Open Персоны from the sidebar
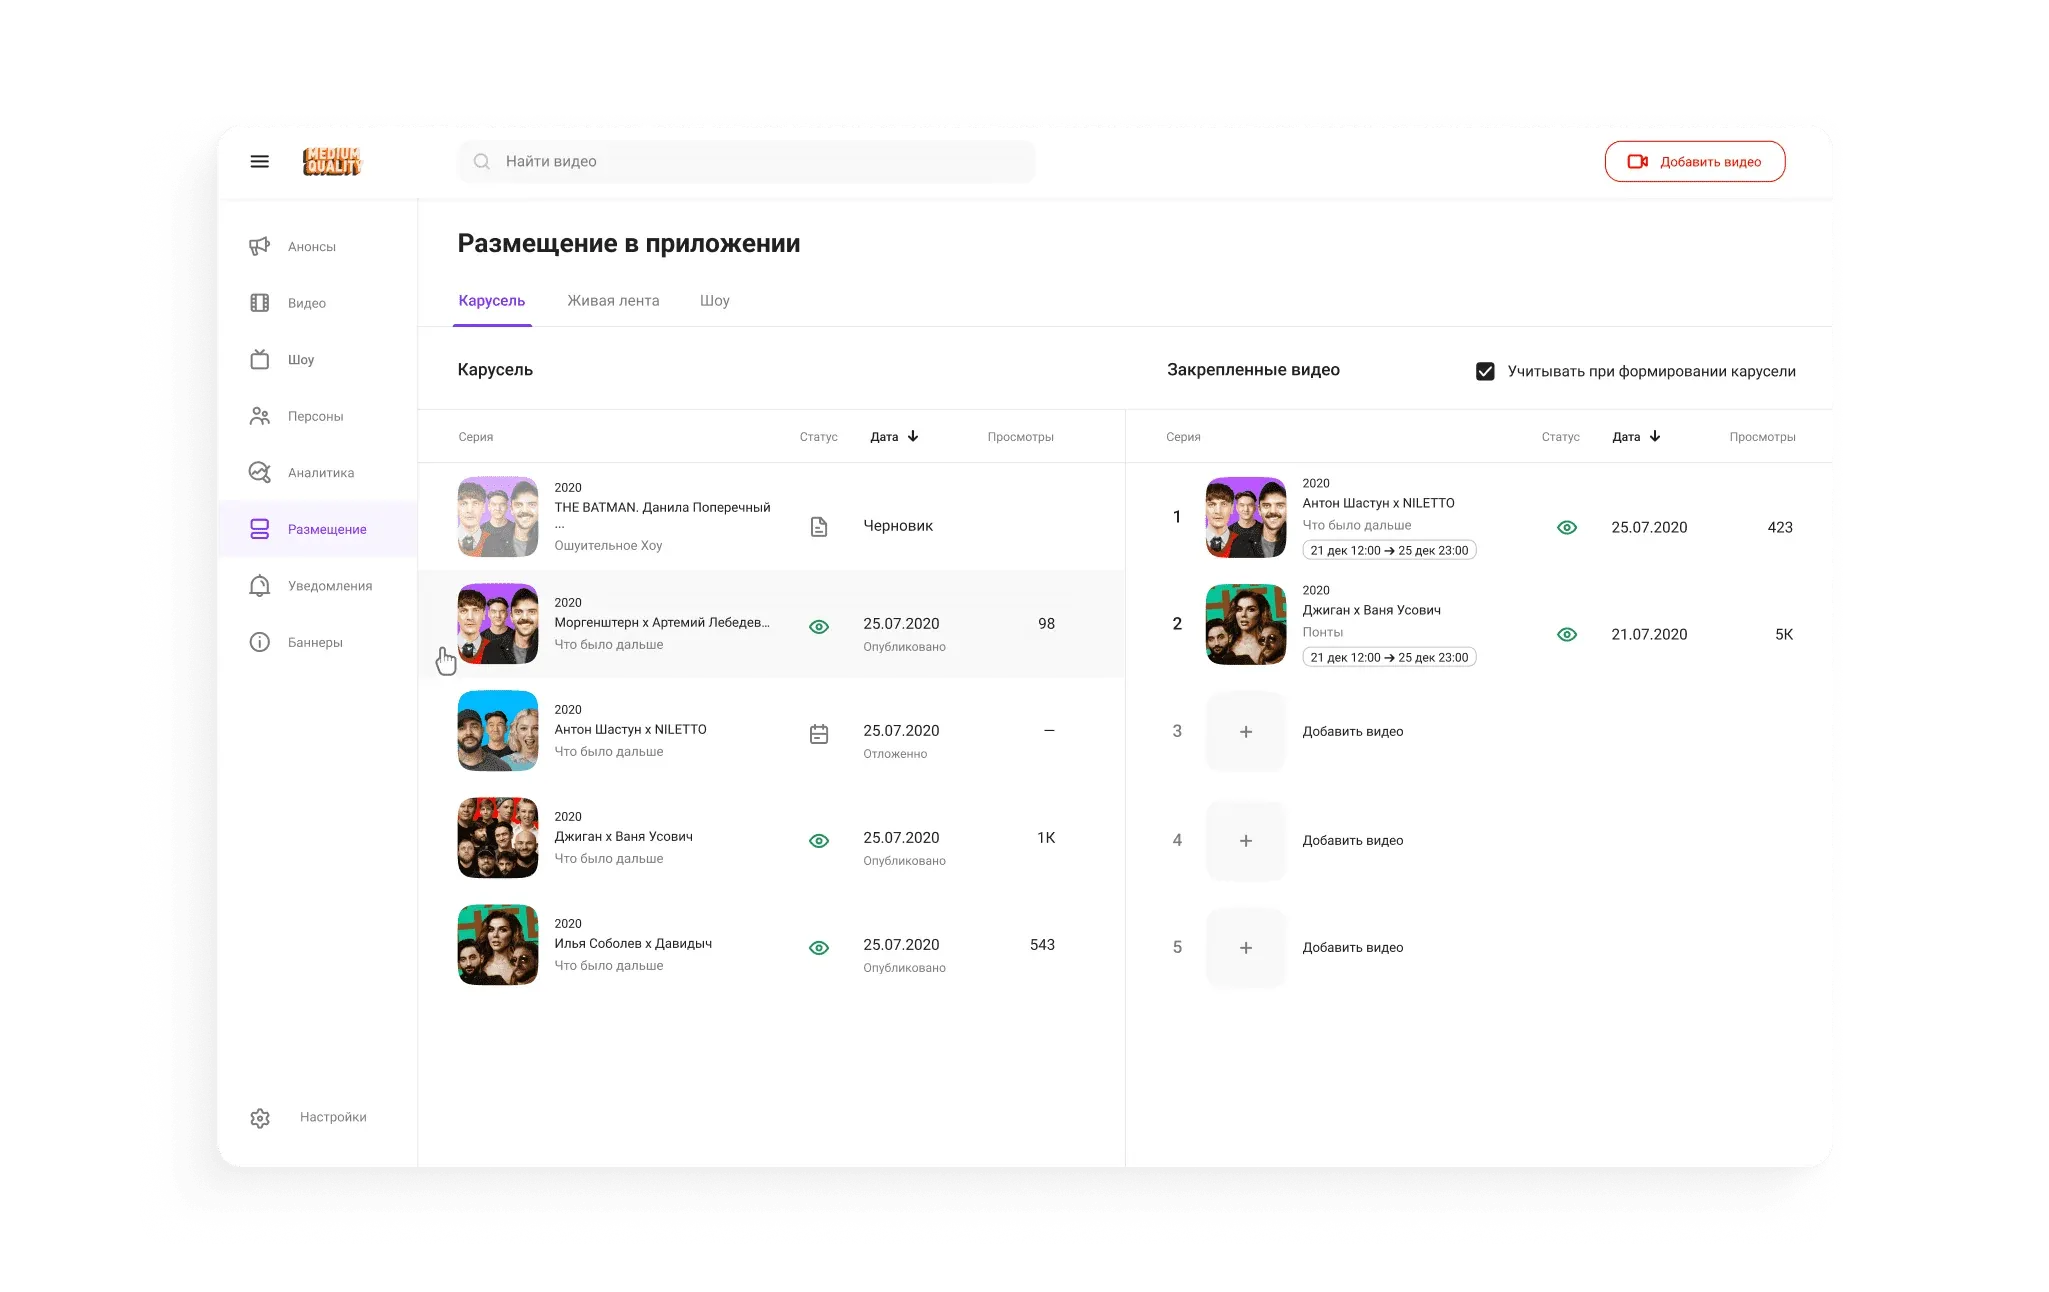Image resolution: width=2049 pixels, height=1292 pixels. pos(260,415)
